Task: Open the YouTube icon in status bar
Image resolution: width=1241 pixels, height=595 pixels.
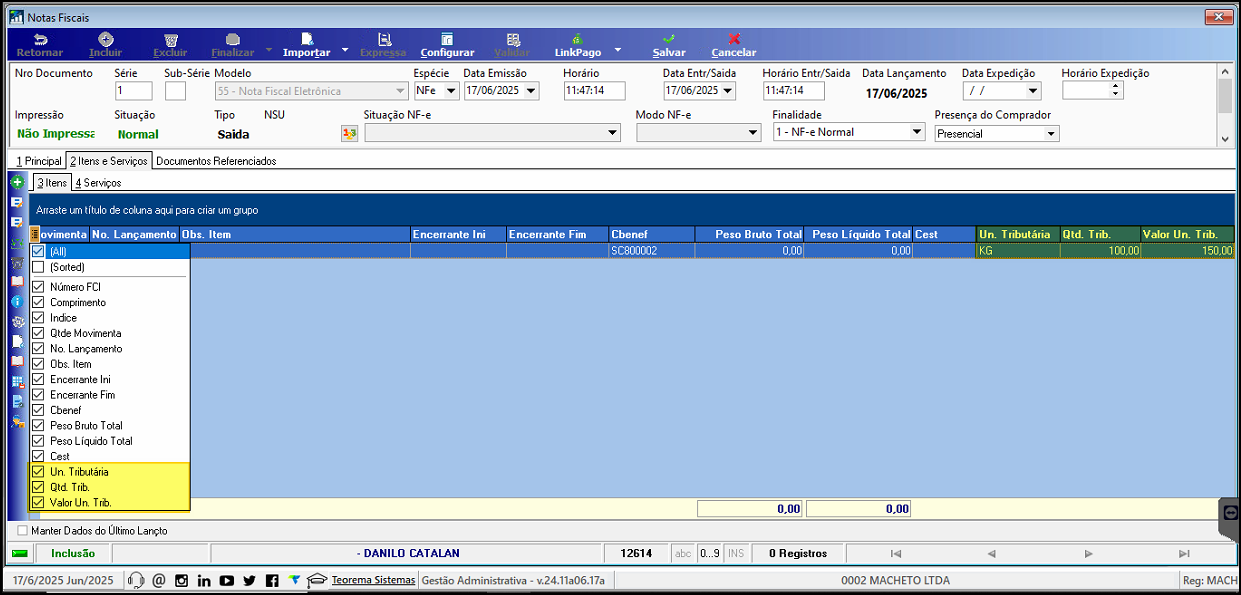Action: [x=227, y=580]
